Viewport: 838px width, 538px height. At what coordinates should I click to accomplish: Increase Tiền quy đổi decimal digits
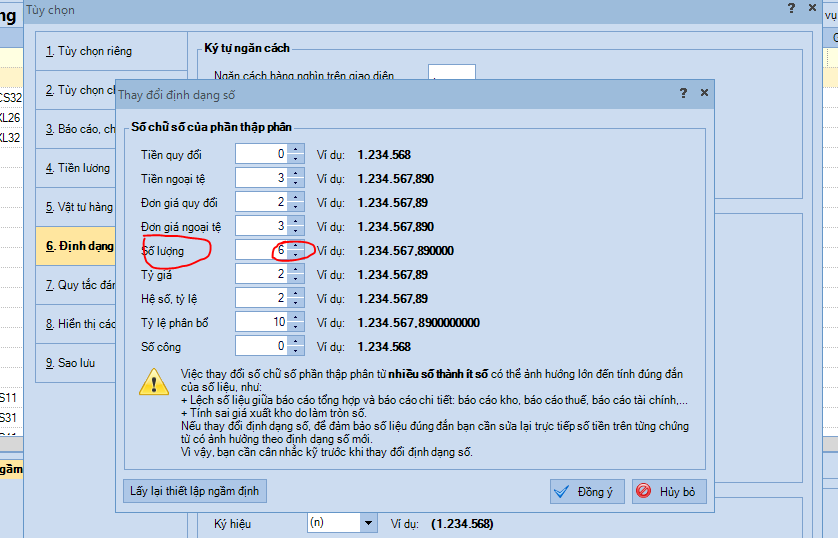pyautogui.click(x=295, y=150)
